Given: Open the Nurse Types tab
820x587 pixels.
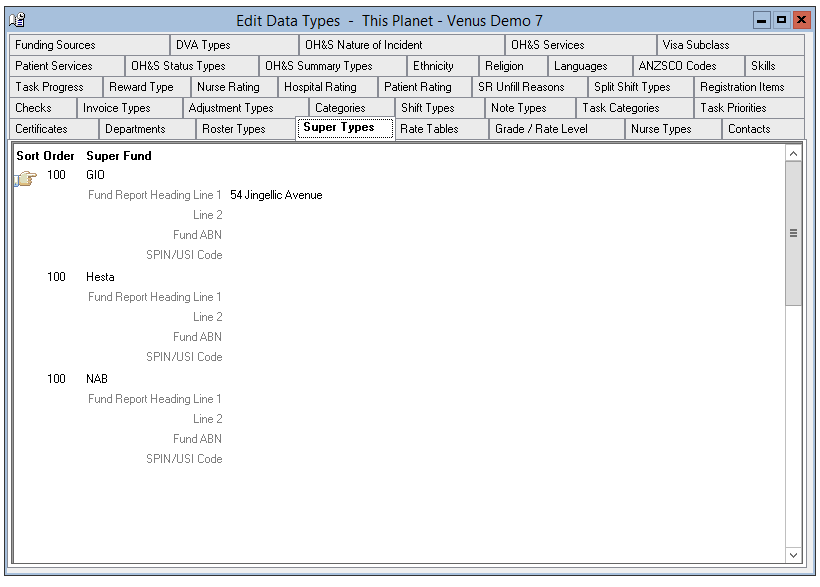Looking at the screenshot, I should click(x=673, y=129).
